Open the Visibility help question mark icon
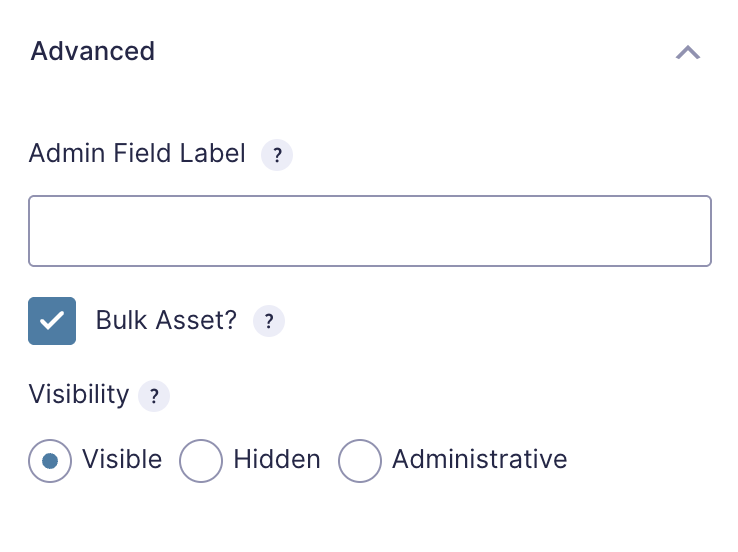The width and height of the screenshot is (738, 552). coord(154,396)
